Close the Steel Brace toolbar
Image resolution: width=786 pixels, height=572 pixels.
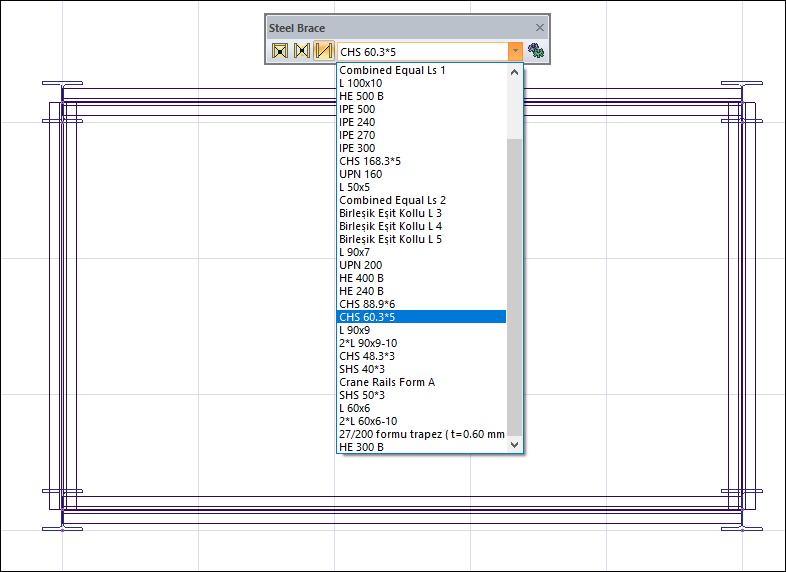(540, 28)
